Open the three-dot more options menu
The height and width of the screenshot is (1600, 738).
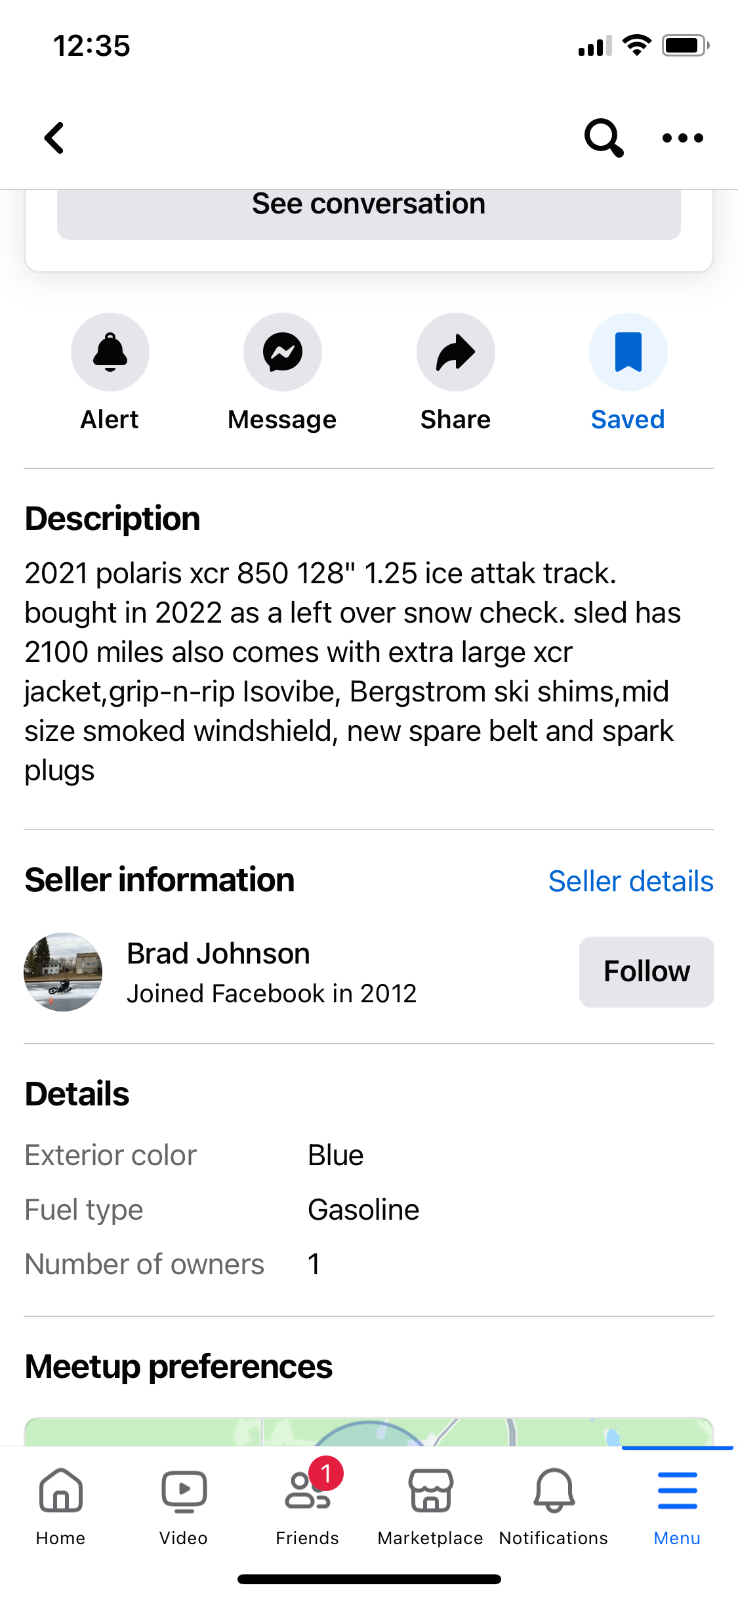[x=683, y=138]
